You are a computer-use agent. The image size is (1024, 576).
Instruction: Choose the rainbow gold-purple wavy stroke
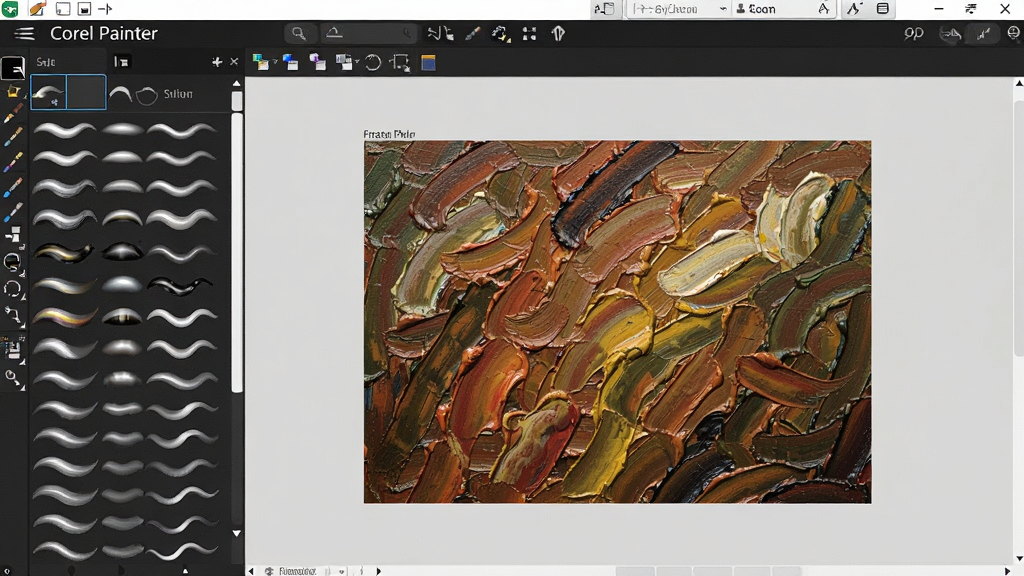64,317
